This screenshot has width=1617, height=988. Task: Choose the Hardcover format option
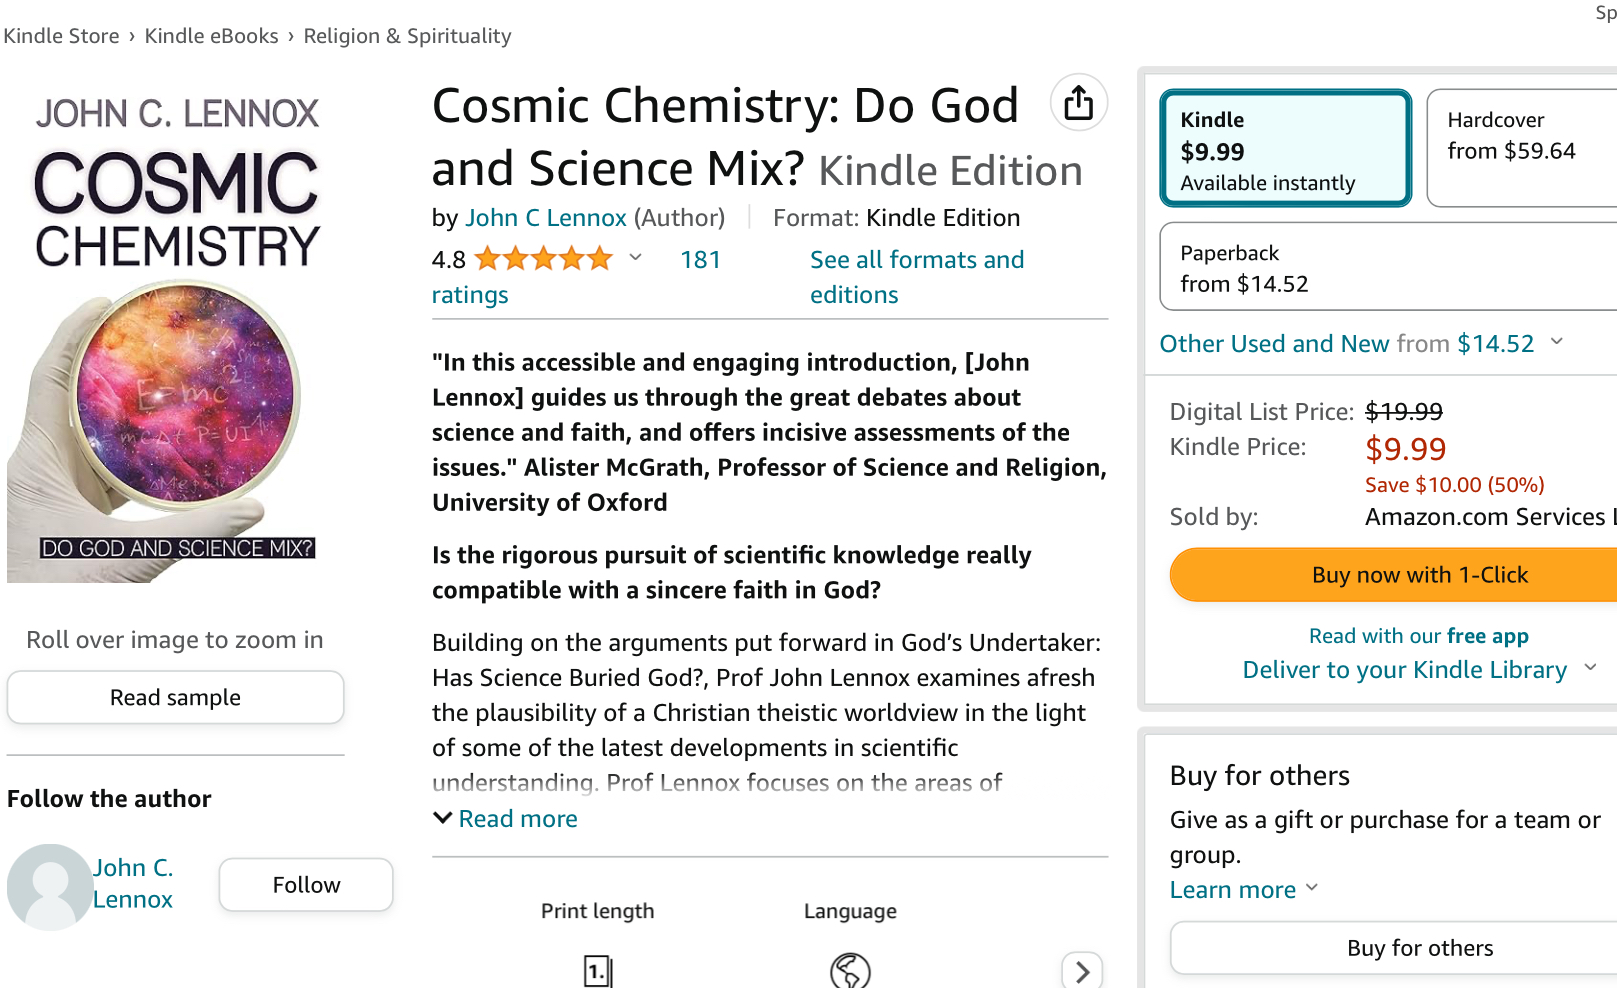point(1520,149)
